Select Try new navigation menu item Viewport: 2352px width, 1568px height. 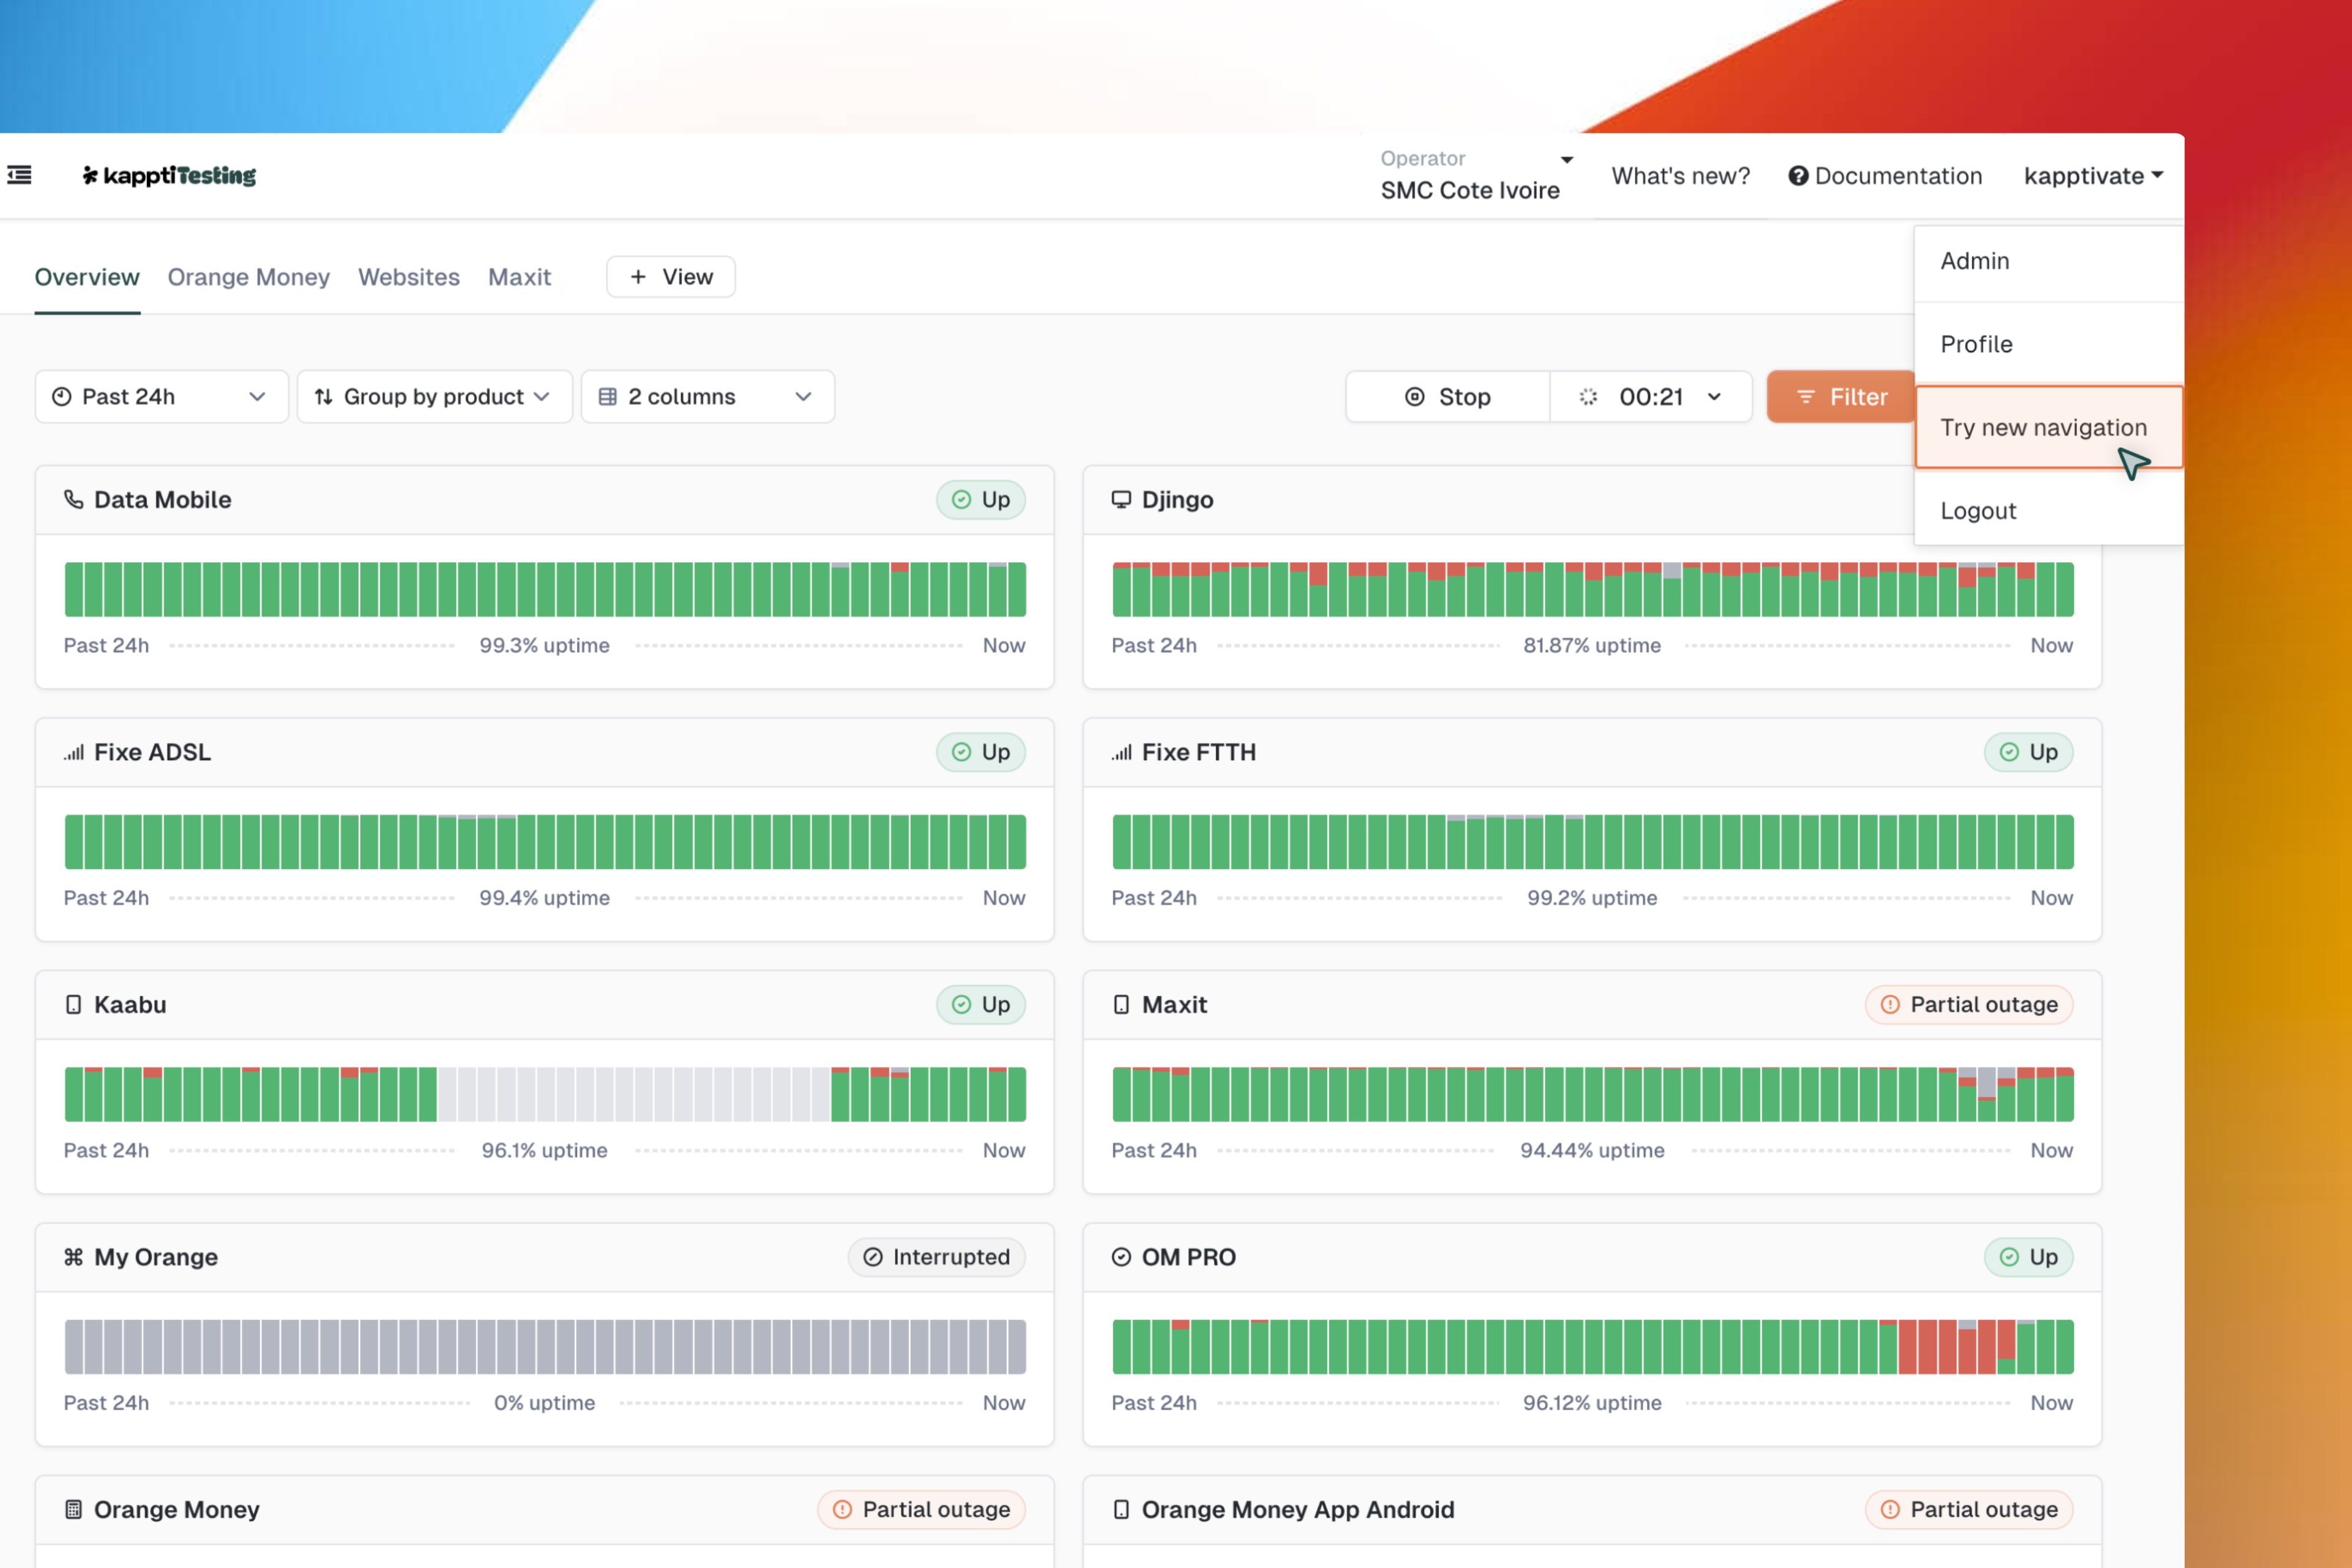click(2043, 427)
